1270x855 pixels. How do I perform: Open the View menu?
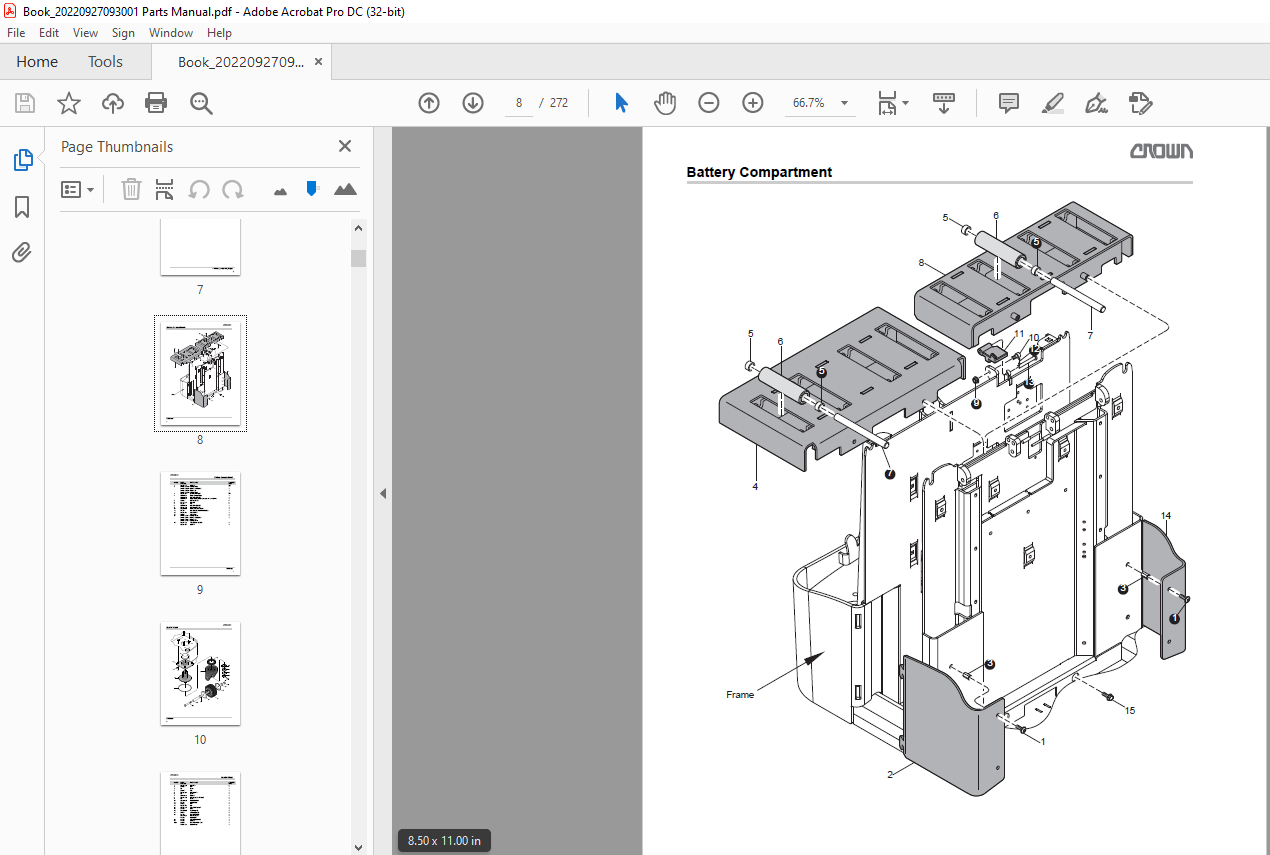[x=85, y=33]
